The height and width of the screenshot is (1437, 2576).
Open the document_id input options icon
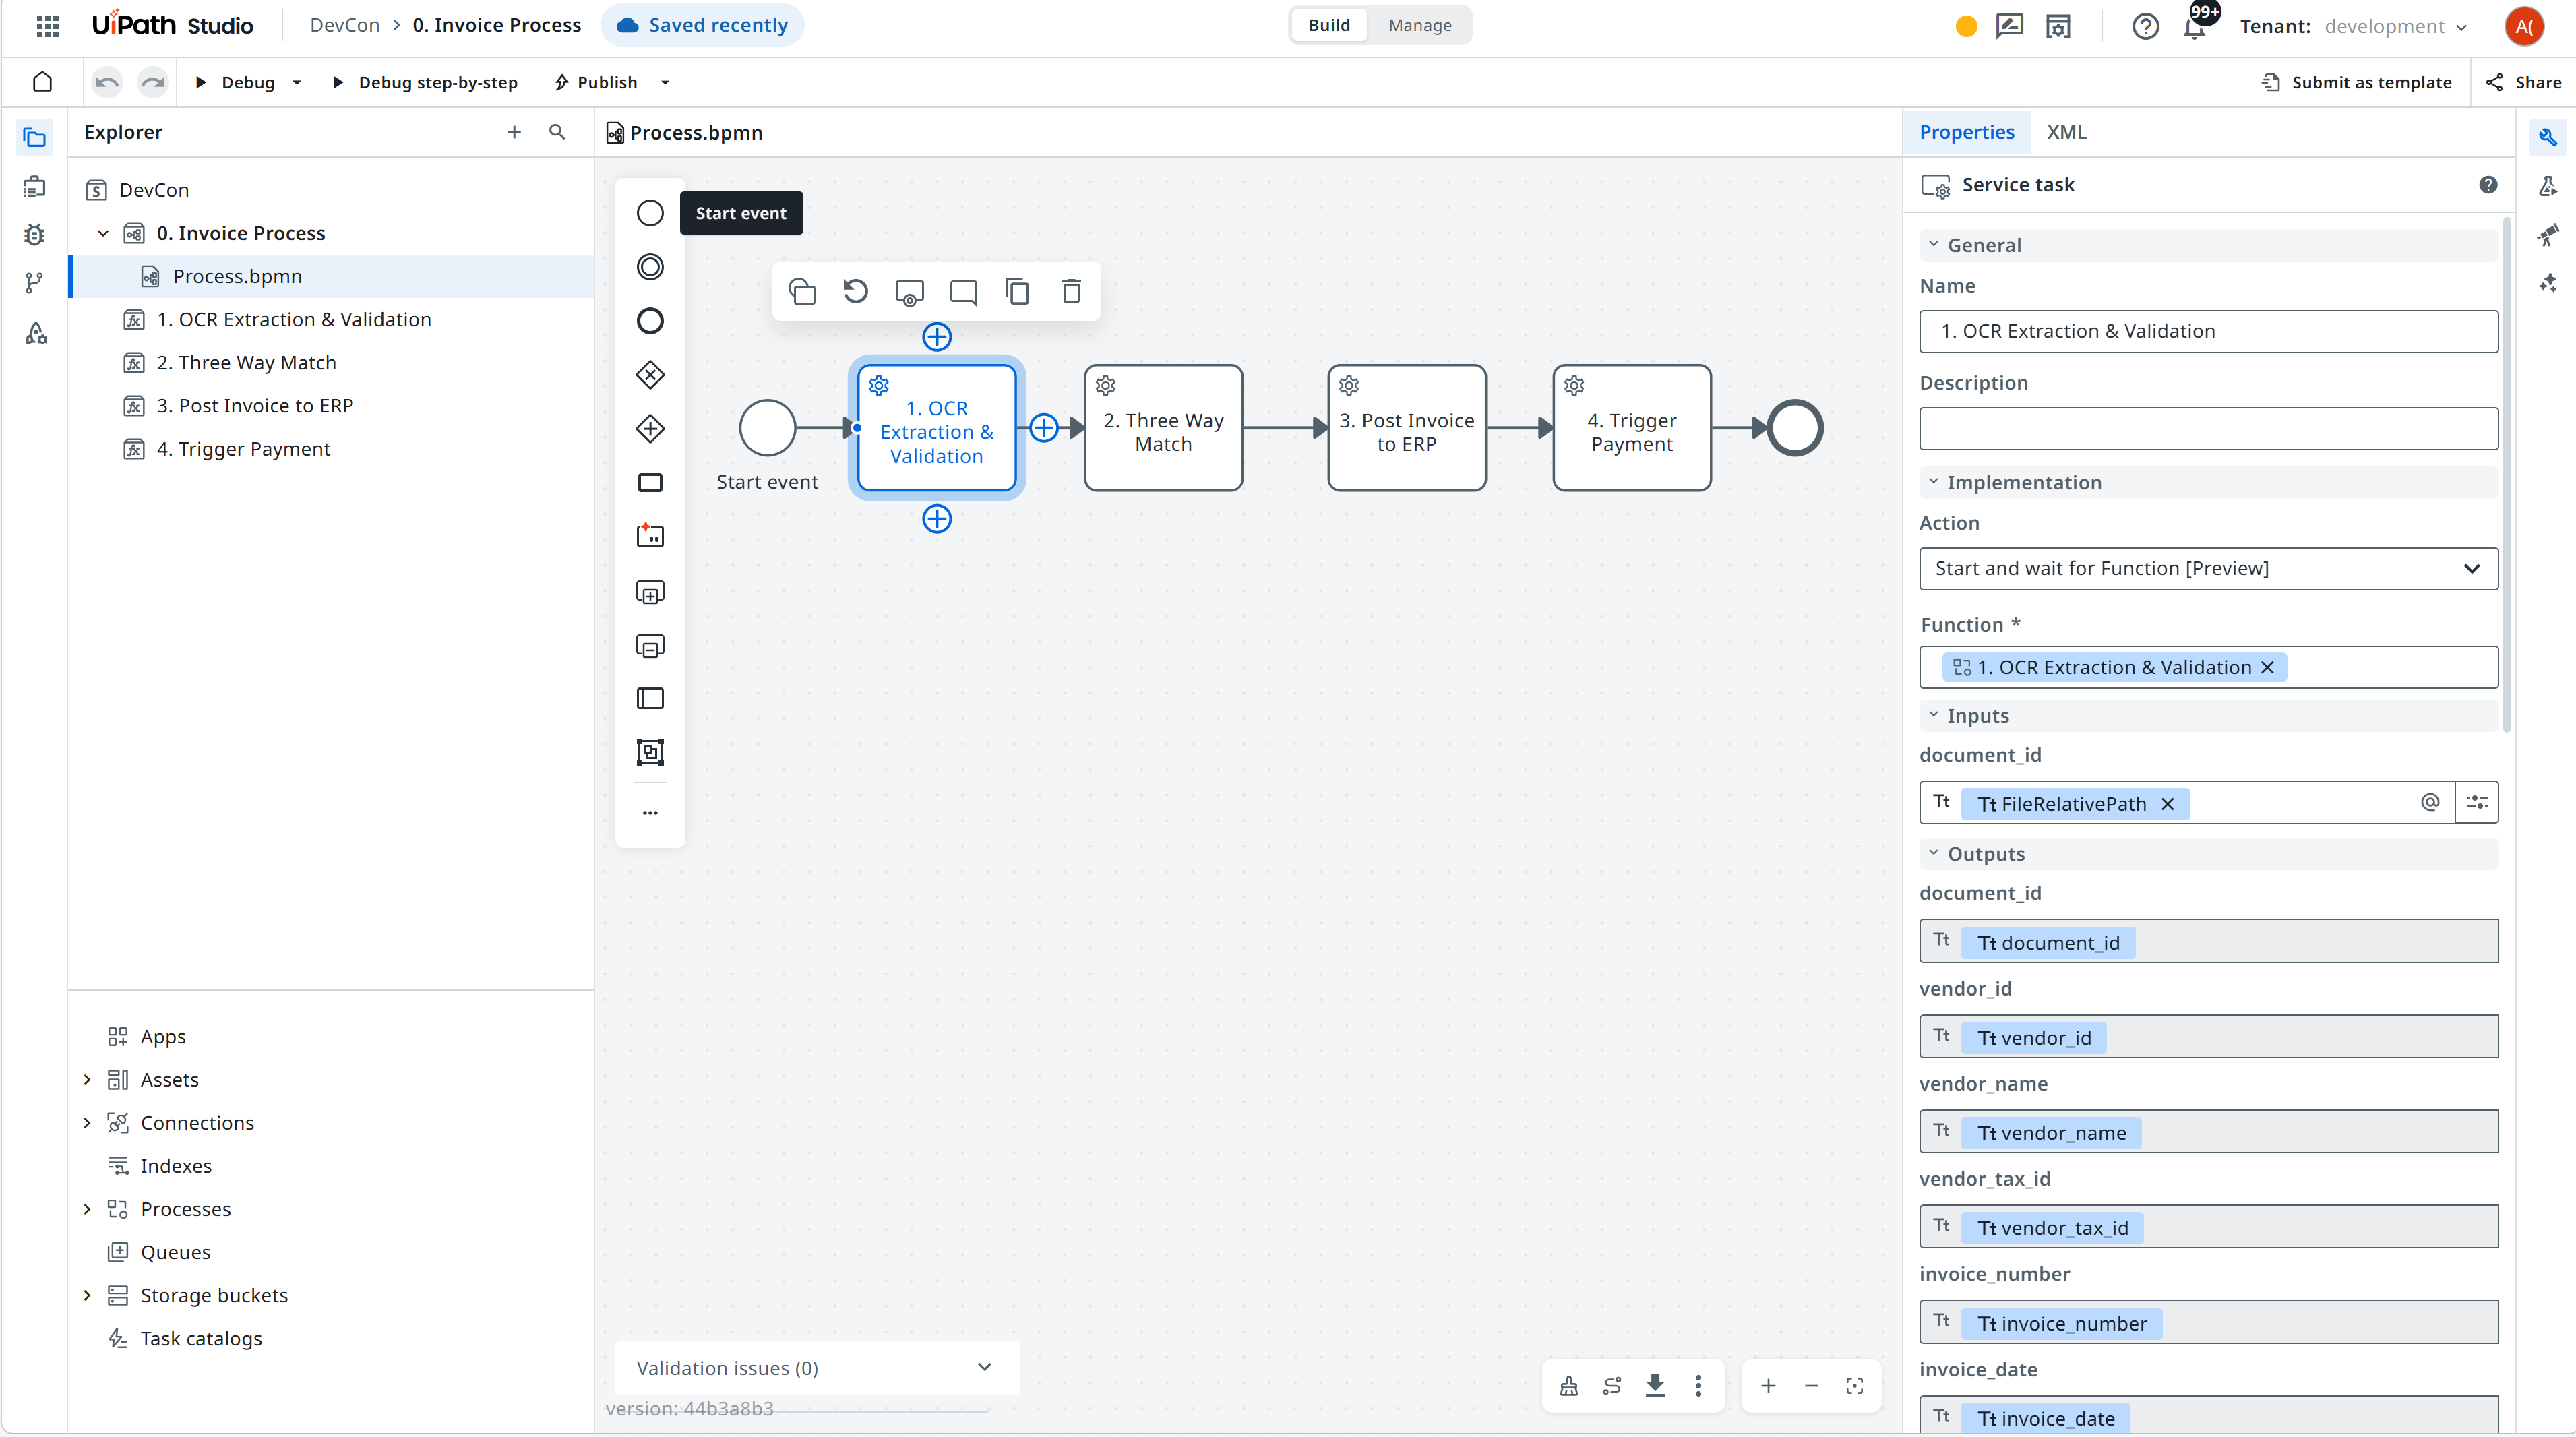coord(2477,802)
